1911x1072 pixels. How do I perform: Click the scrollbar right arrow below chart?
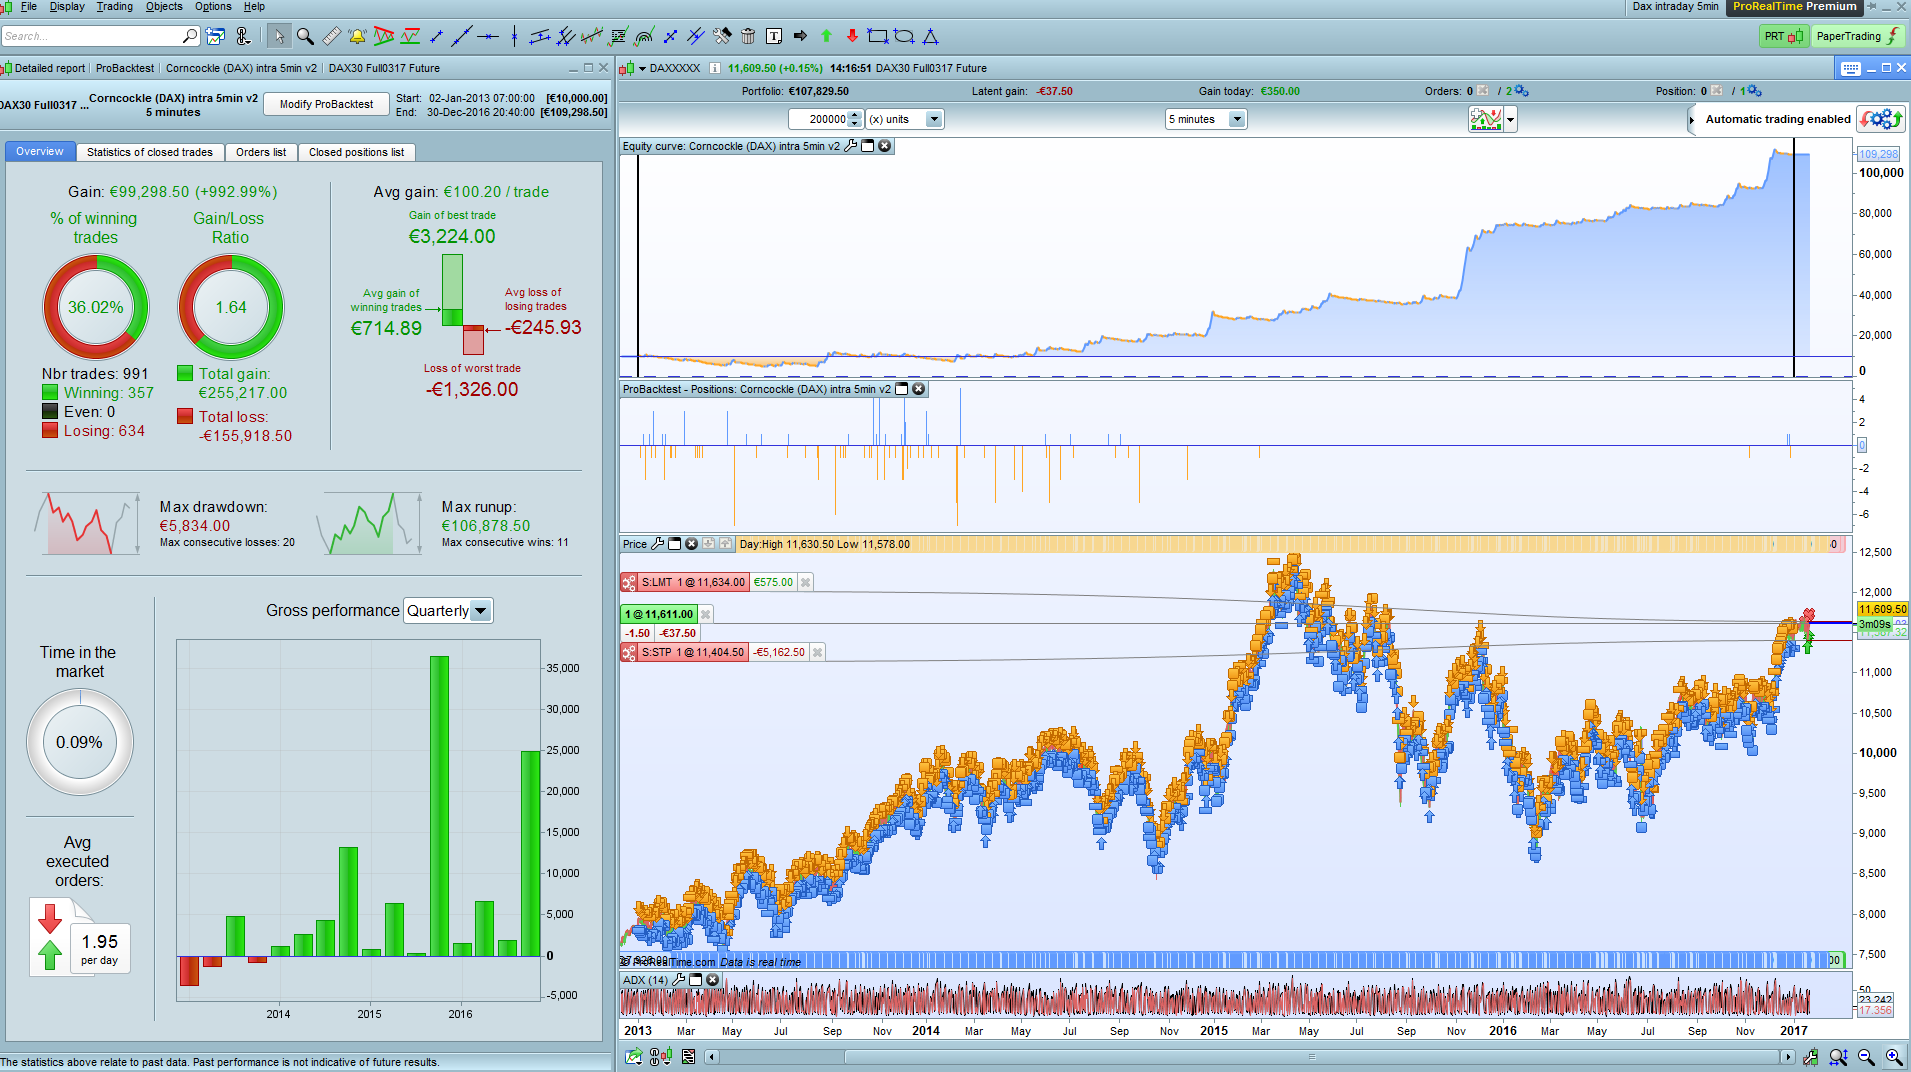[1788, 1057]
